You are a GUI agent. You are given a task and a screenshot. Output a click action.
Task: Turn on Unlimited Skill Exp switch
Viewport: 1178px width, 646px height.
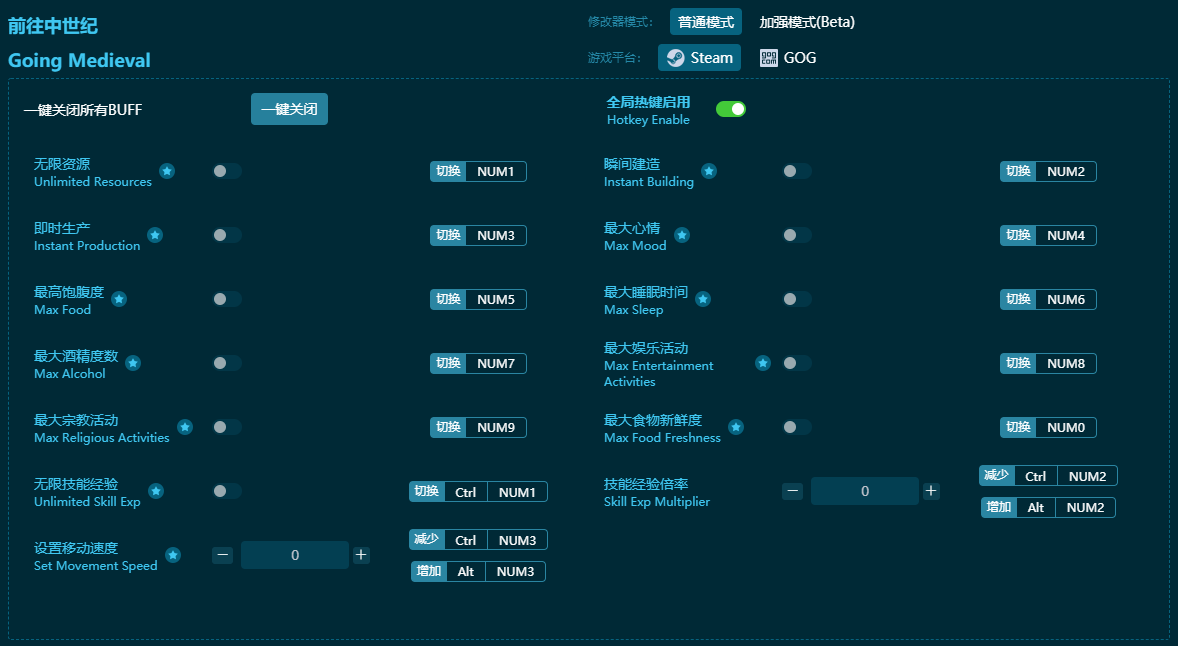226,491
